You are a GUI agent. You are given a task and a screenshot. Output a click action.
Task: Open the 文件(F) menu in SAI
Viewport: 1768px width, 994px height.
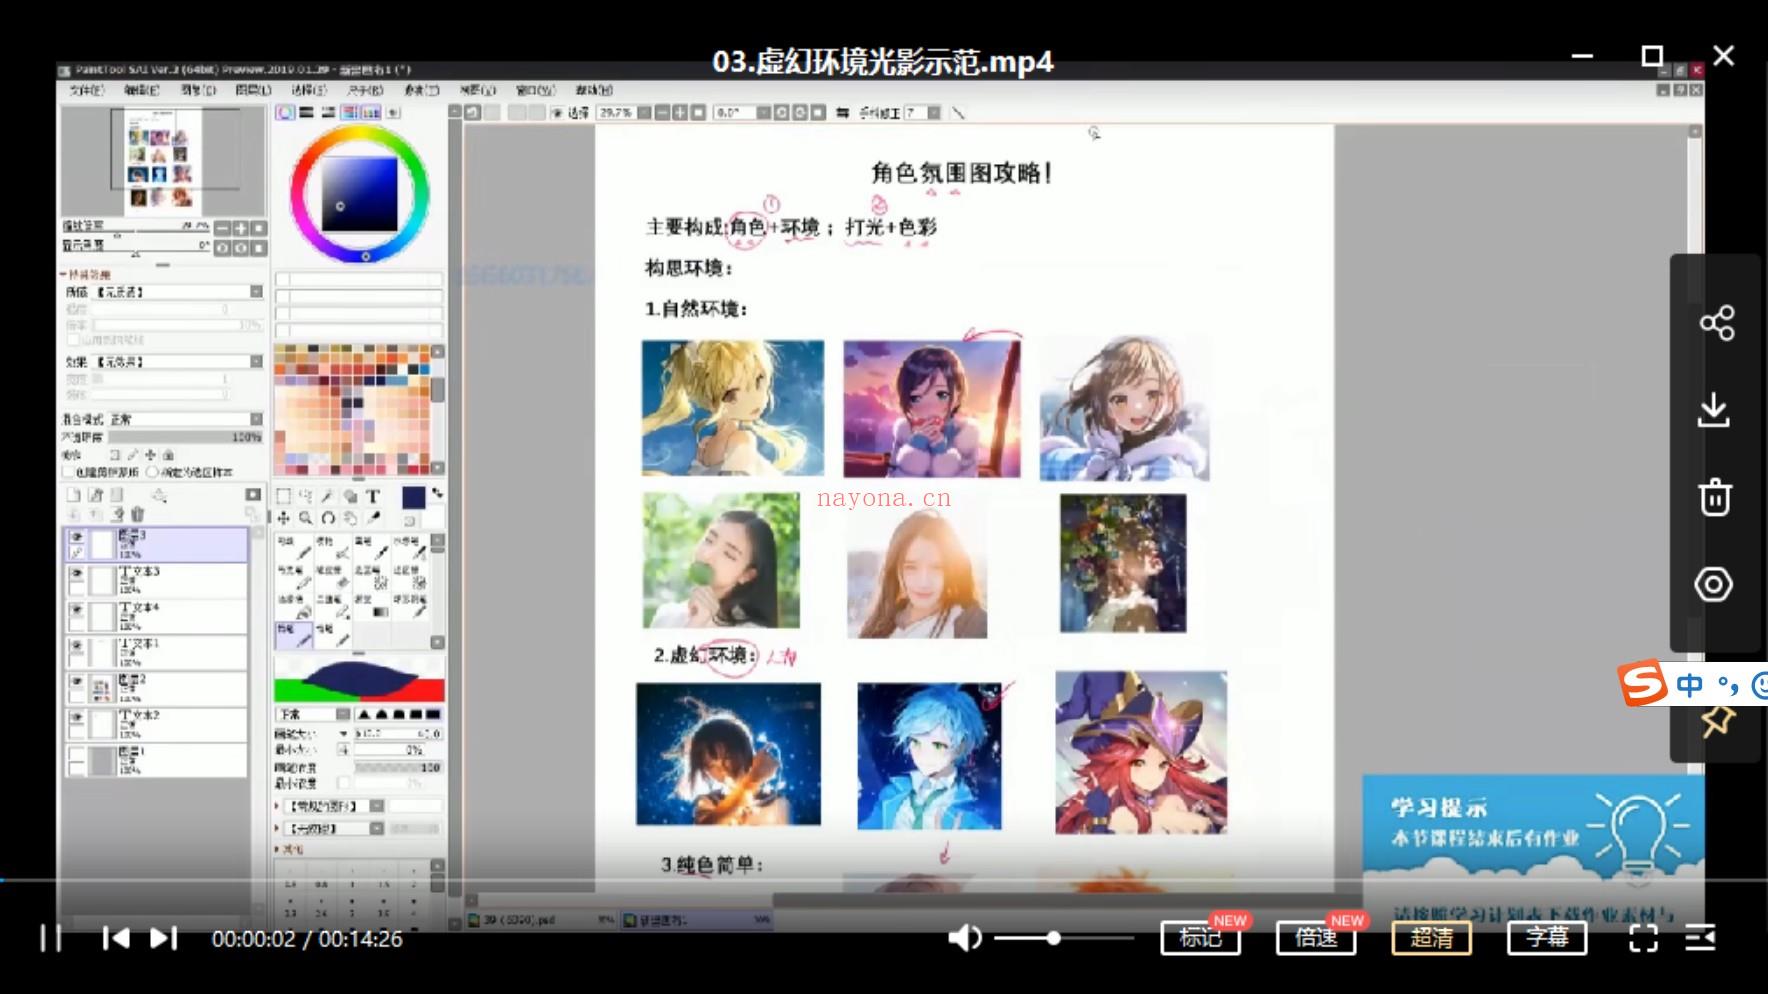pos(87,90)
